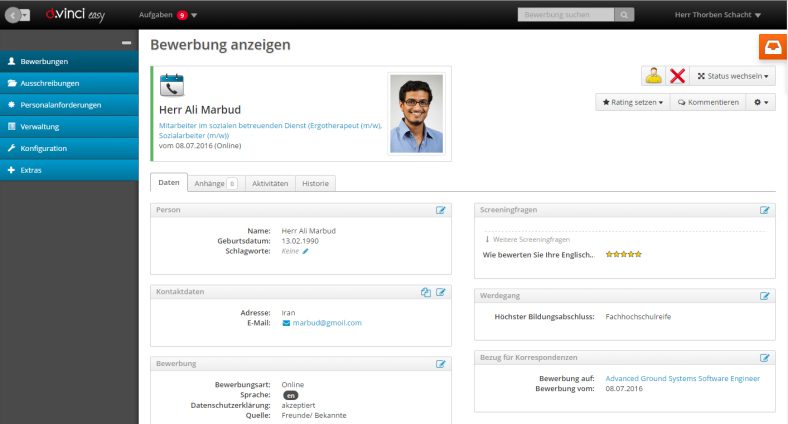Click the Fachhochschulreife value

(638, 316)
